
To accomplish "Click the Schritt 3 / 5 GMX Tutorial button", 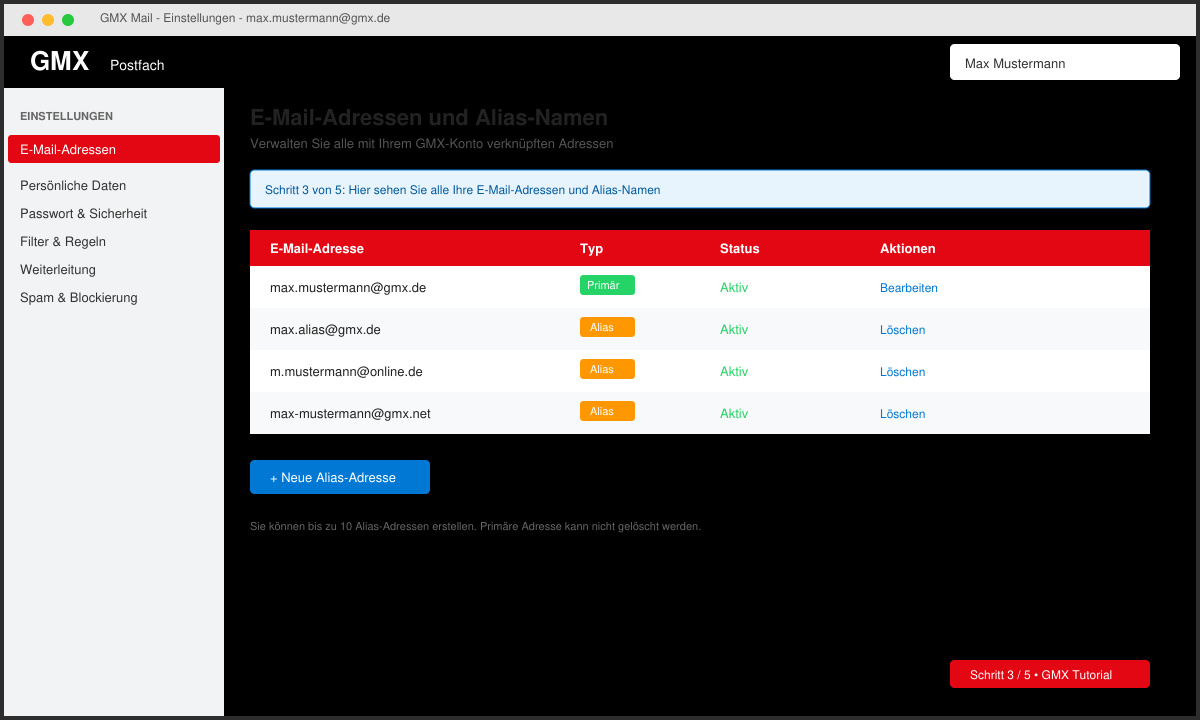I will (1050, 674).
